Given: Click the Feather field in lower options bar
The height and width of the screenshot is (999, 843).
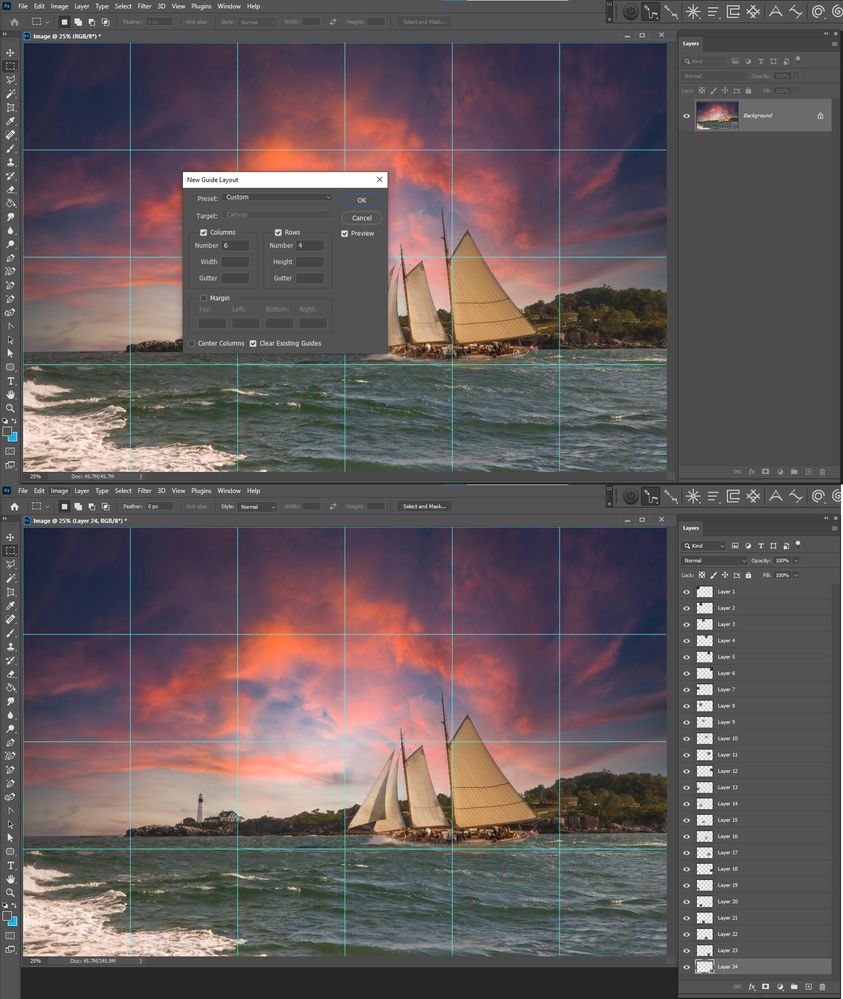Looking at the screenshot, I should [x=159, y=507].
